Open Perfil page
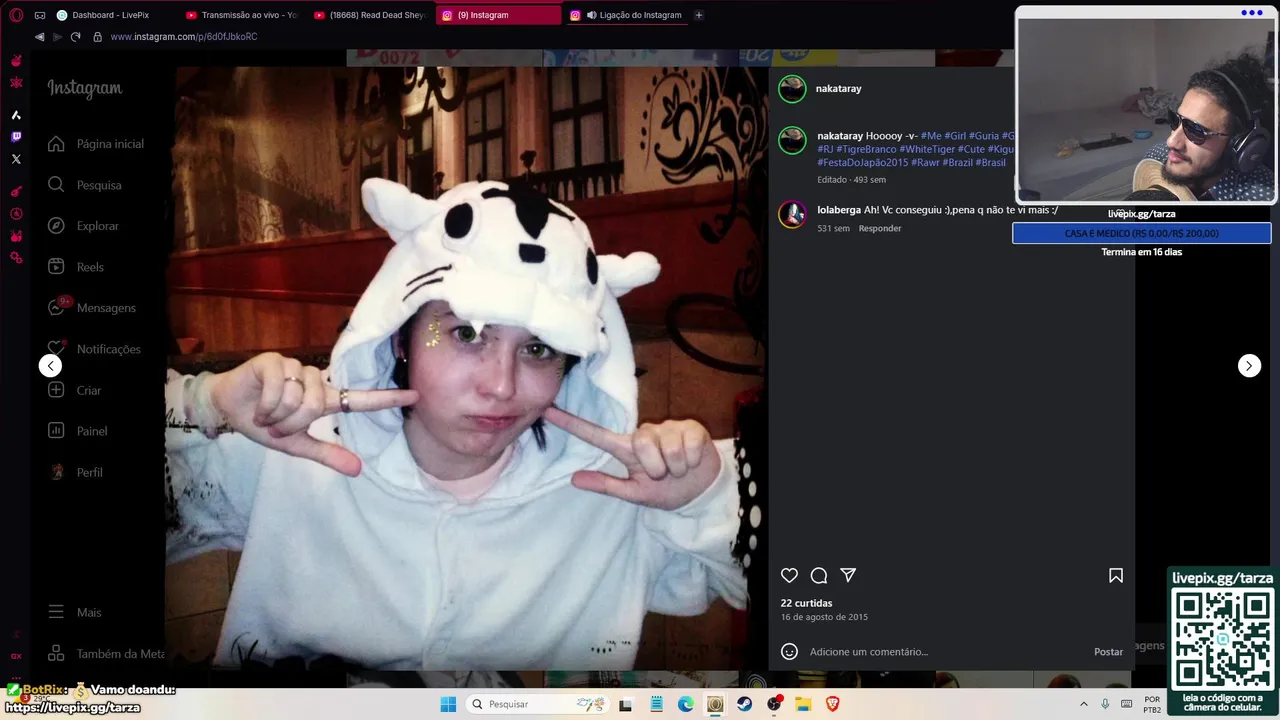This screenshot has height=720, width=1280. click(x=78, y=472)
